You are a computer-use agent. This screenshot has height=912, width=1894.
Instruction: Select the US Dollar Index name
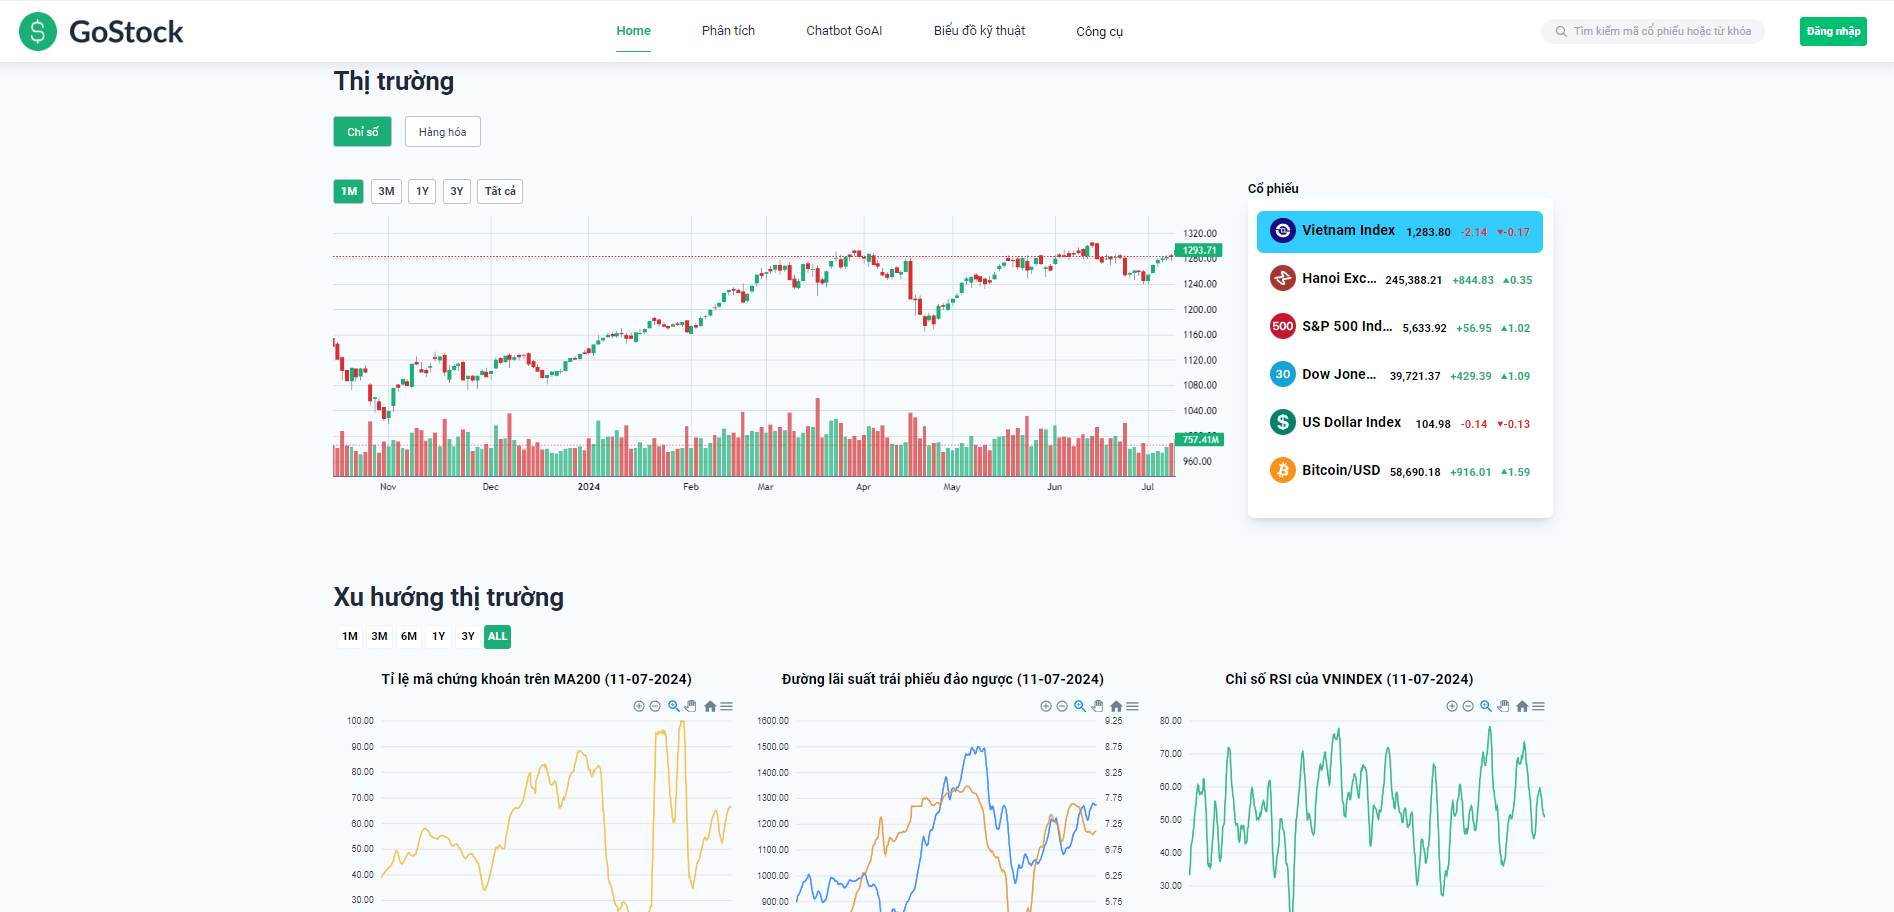pyautogui.click(x=1351, y=422)
